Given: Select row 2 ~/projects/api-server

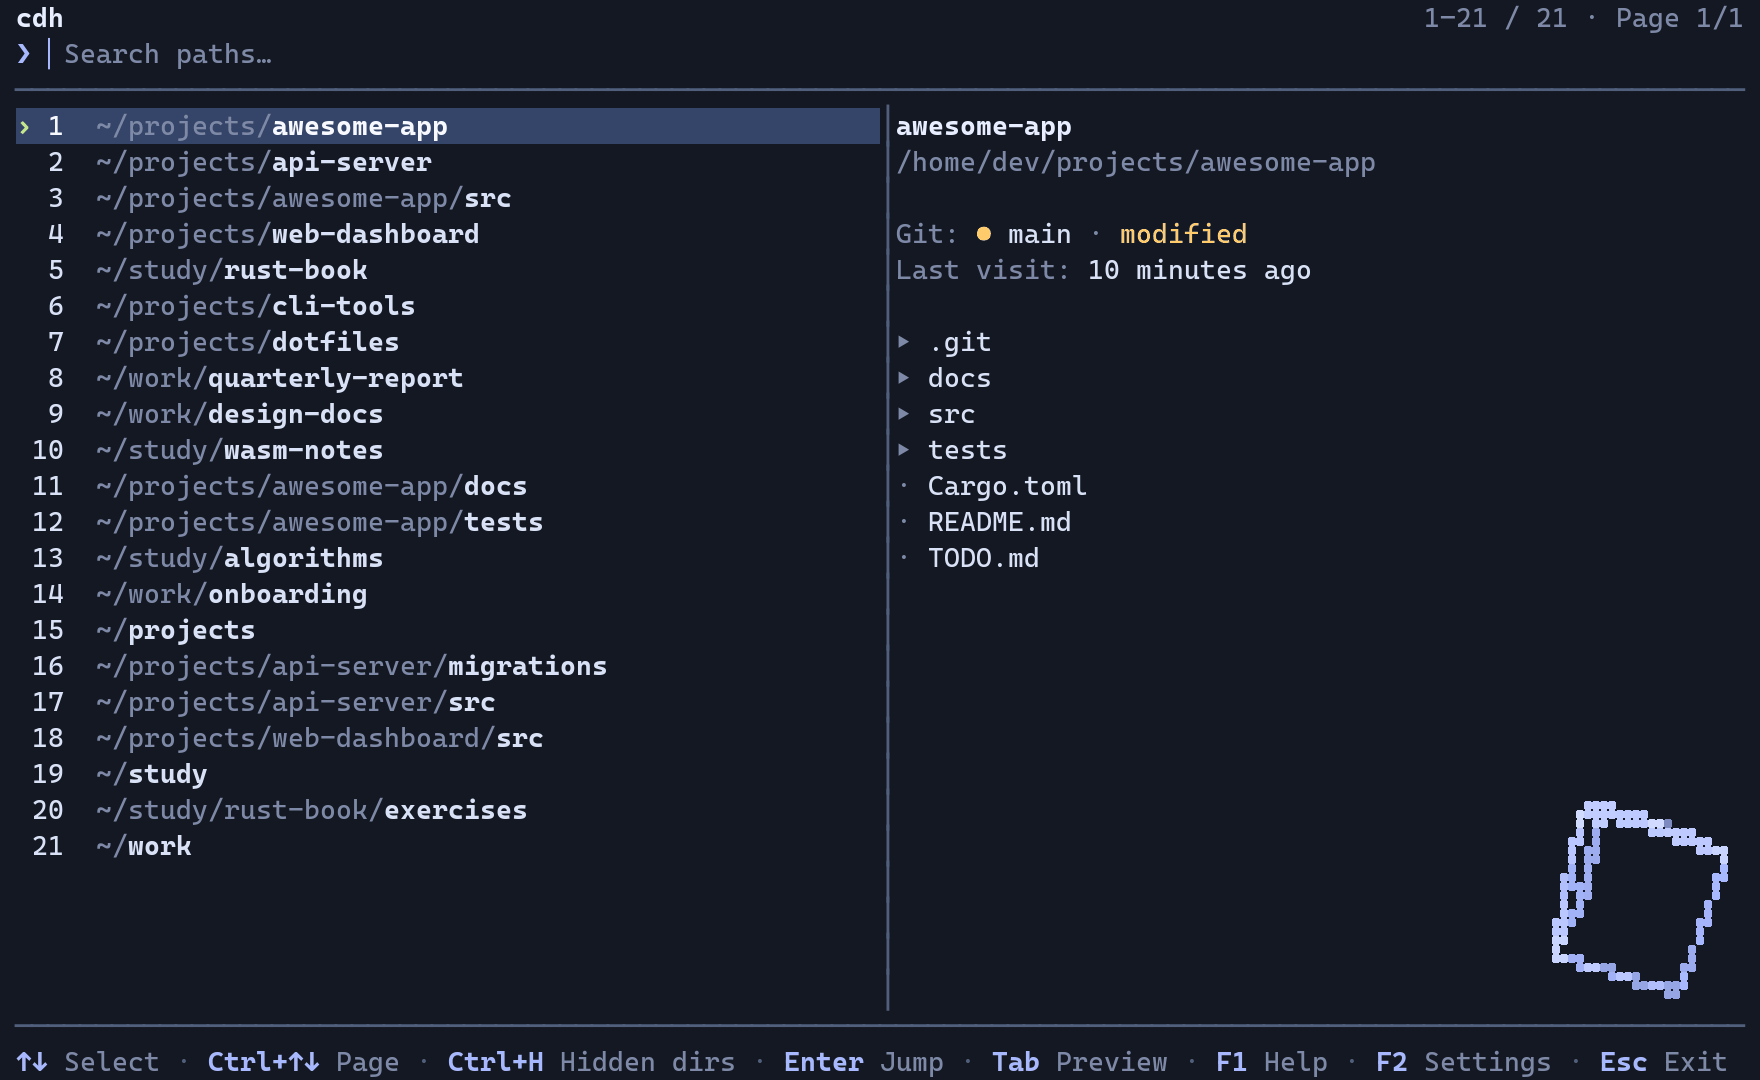Looking at the screenshot, I should (448, 162).
